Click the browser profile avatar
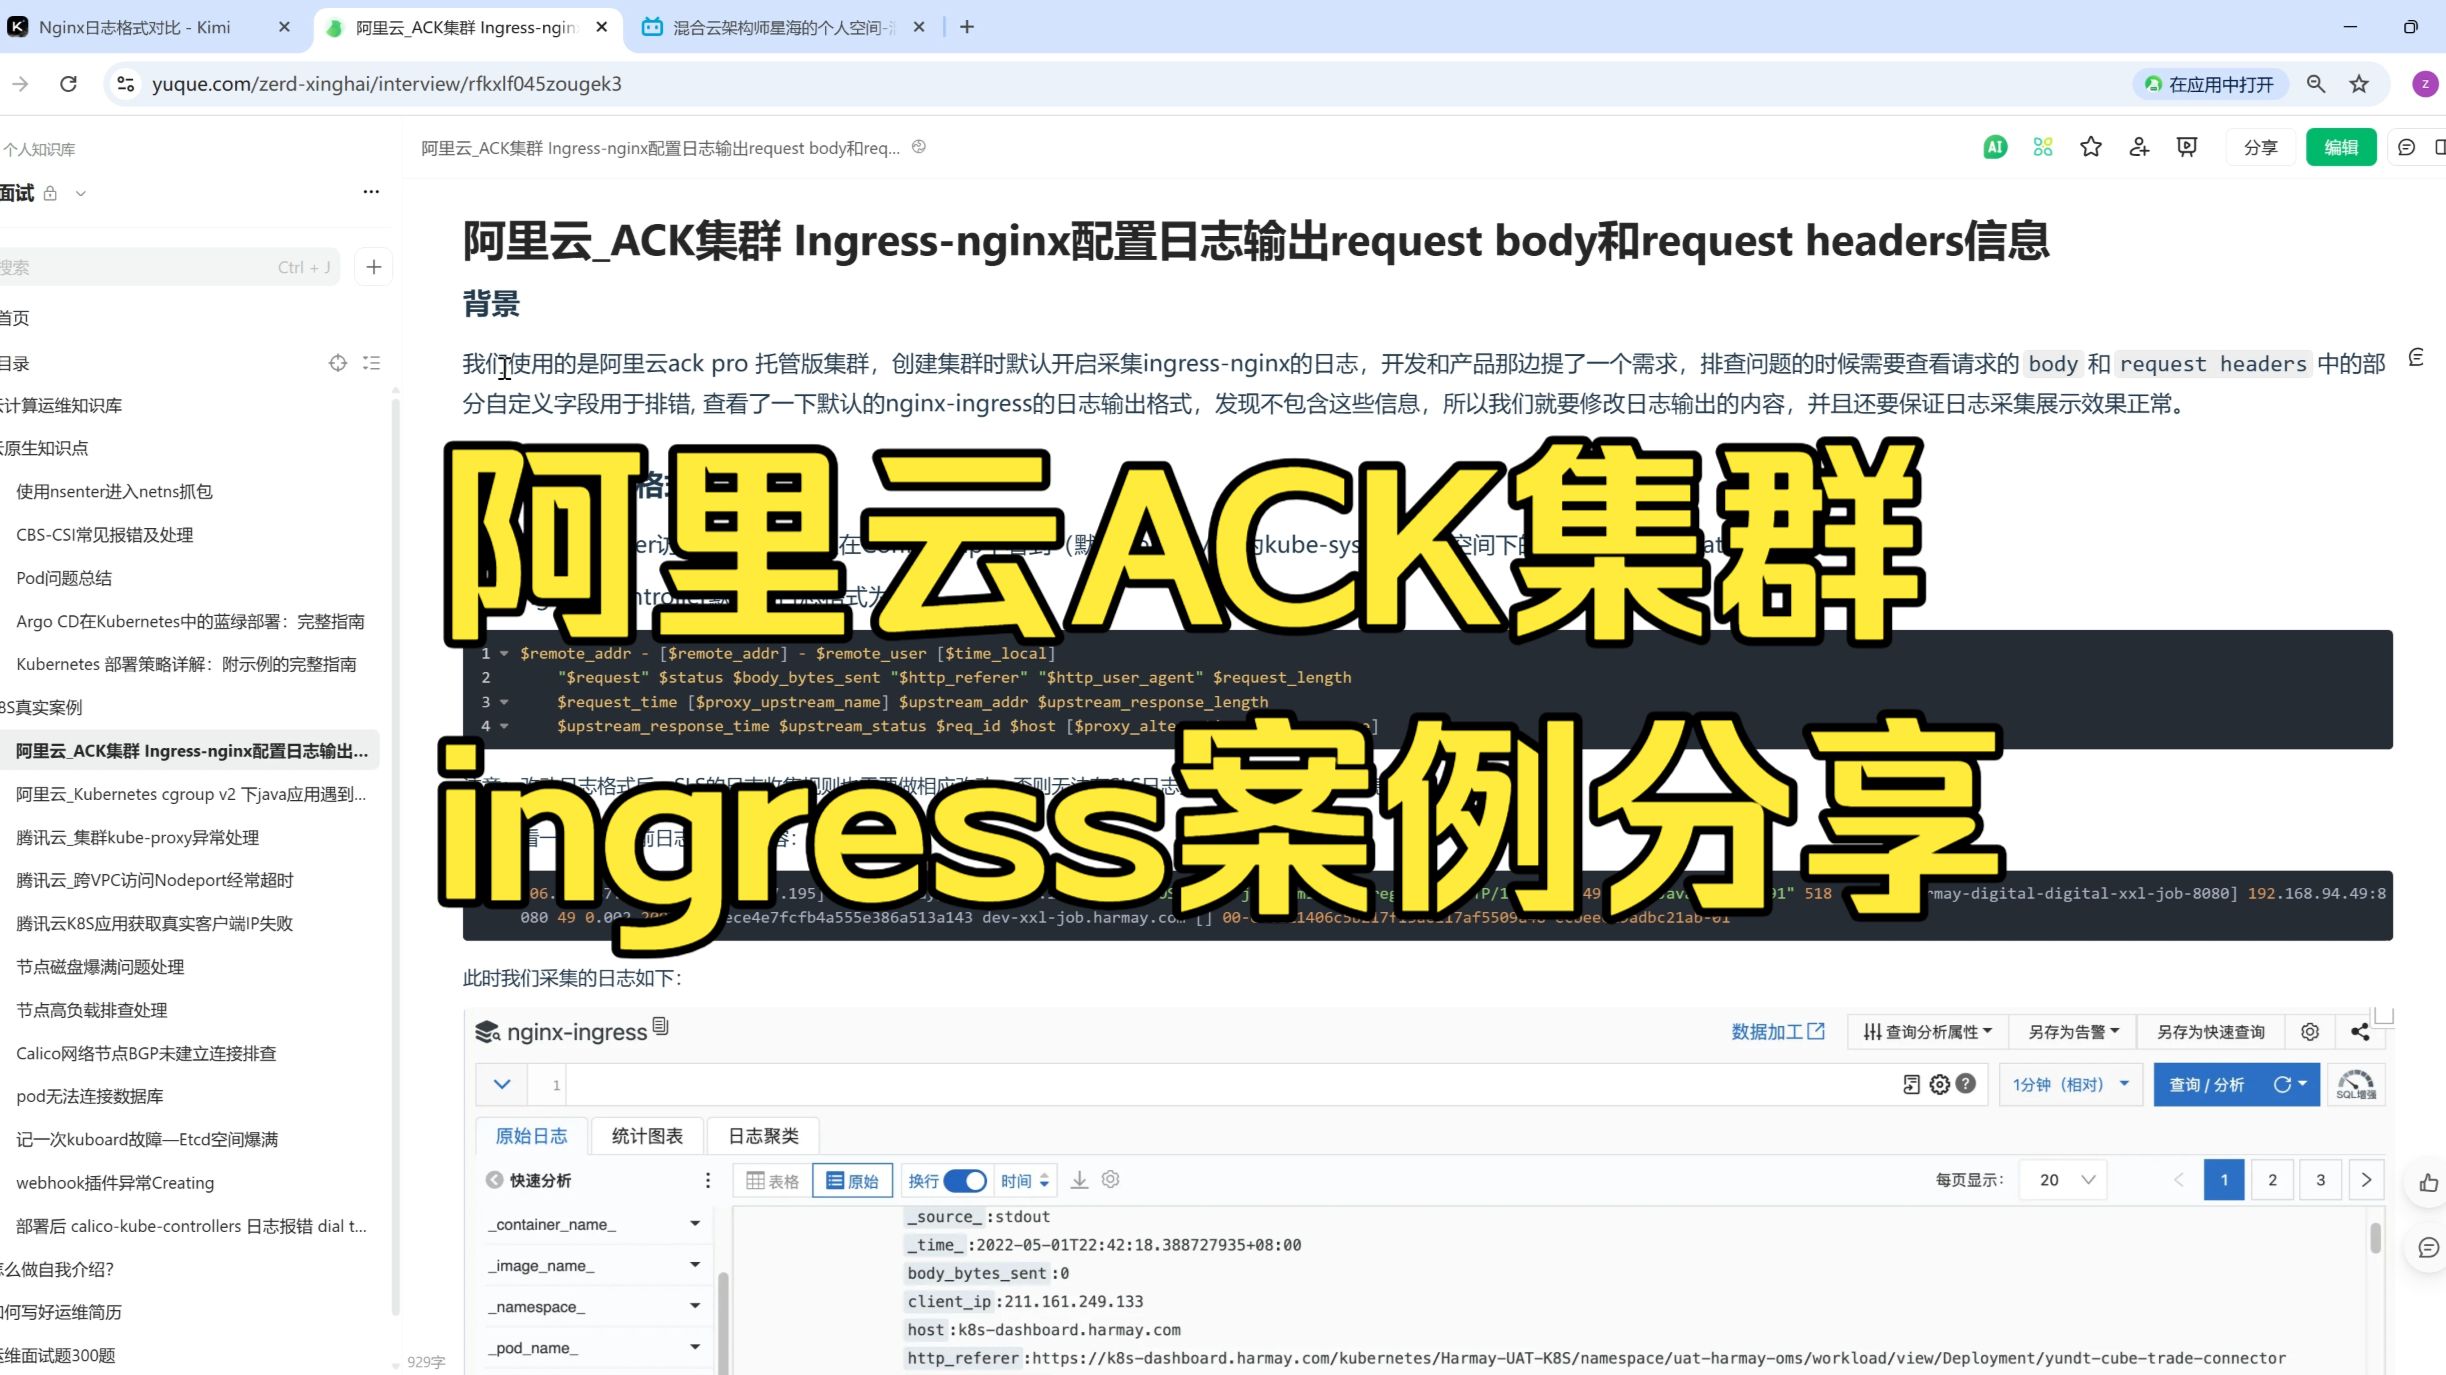Image resolution: width=2446 pixels, height=1375 pixels. [x=2424, y=84]
